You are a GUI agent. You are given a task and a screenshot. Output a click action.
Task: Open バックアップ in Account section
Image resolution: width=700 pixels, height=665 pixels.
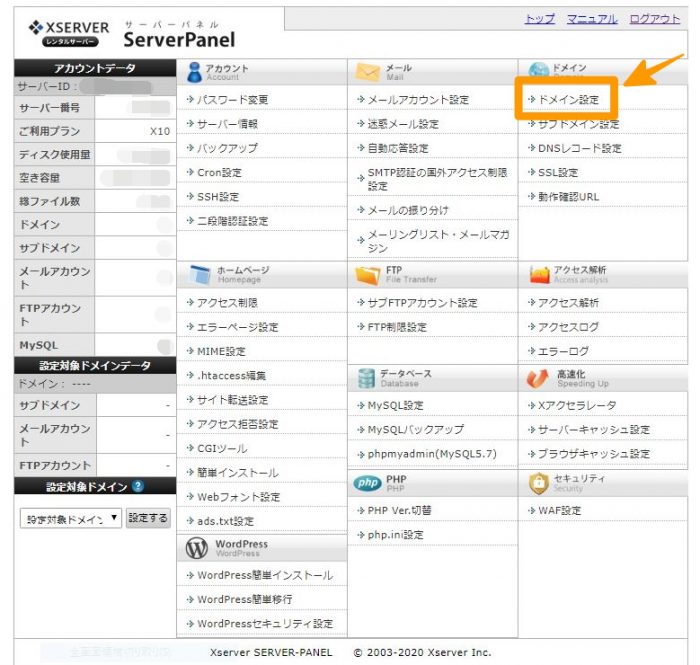point(227,148)
